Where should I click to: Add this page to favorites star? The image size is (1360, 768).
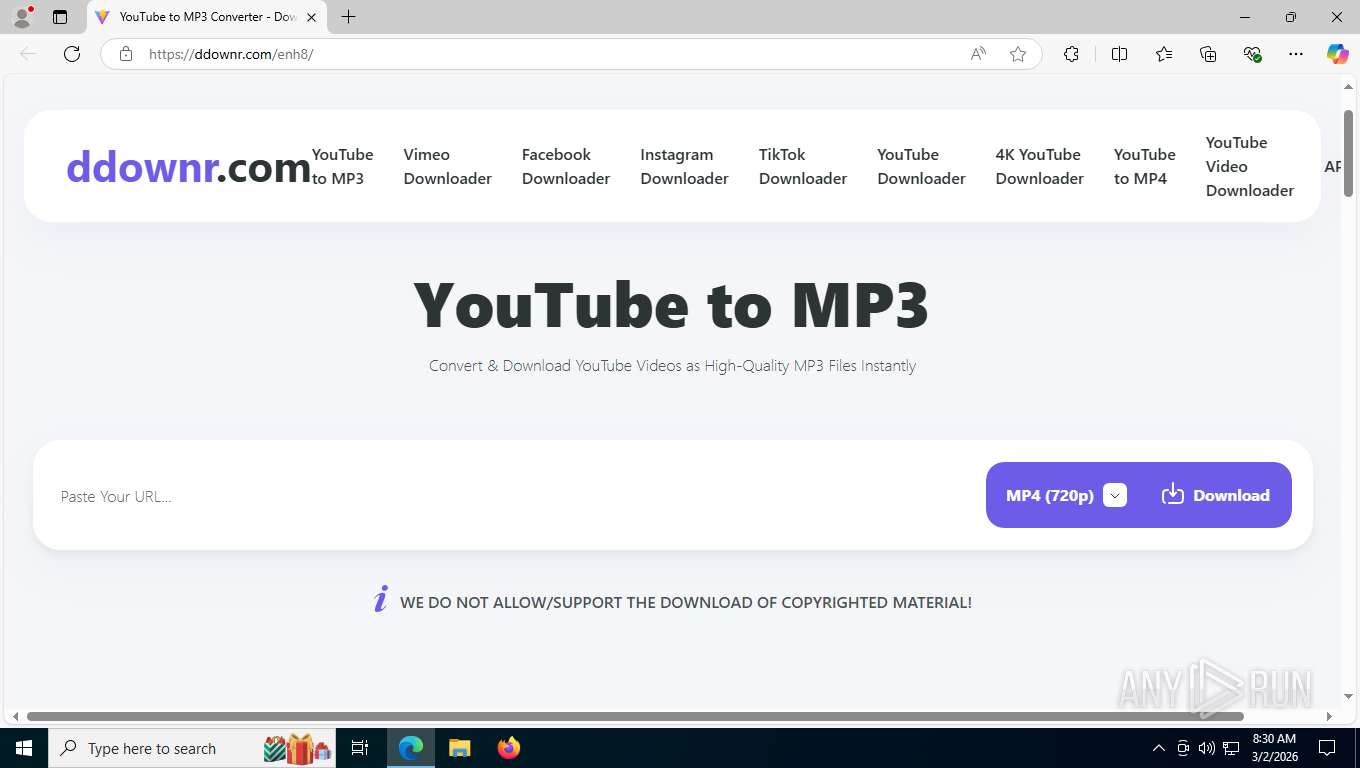point(1018,54)
